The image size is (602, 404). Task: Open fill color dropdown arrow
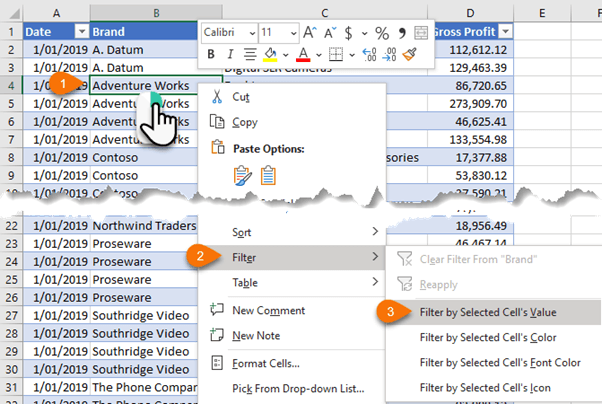coord(286,55)
